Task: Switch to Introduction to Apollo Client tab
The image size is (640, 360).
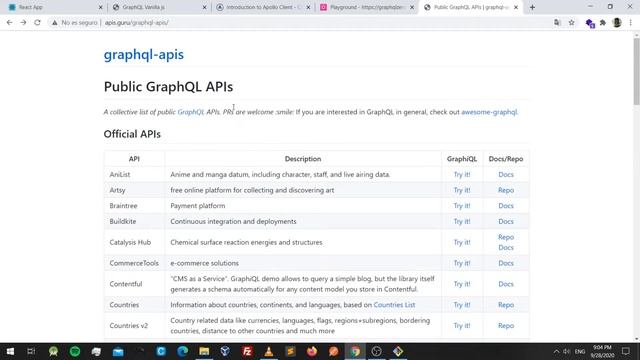Action: tap(263, 7)
